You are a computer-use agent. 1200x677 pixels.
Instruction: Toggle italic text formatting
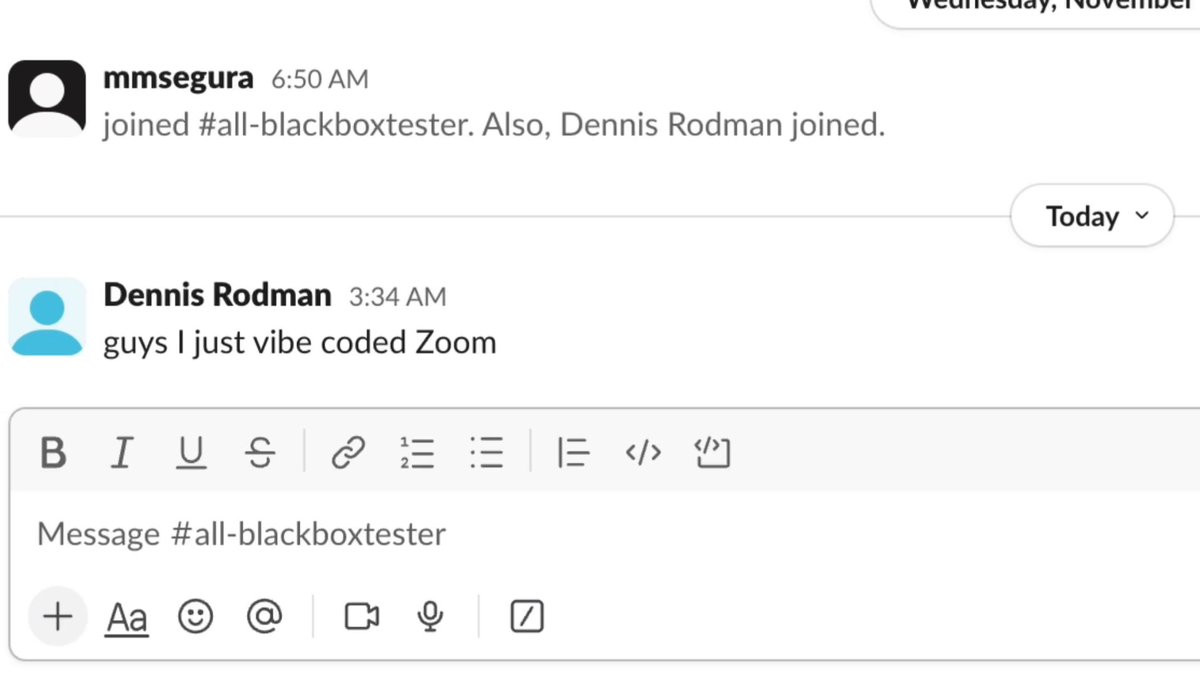(121, 453)
